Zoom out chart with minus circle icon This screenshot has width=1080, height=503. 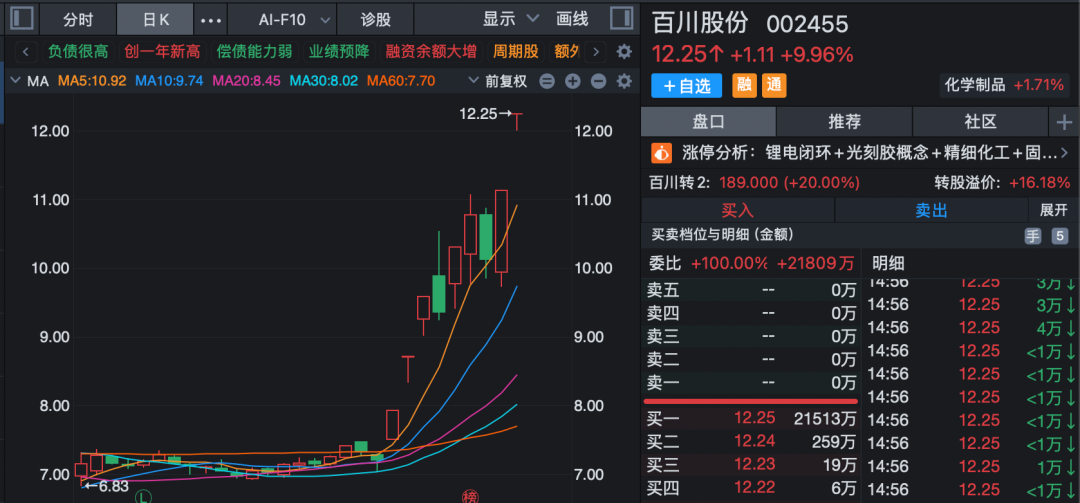point(598,81)
